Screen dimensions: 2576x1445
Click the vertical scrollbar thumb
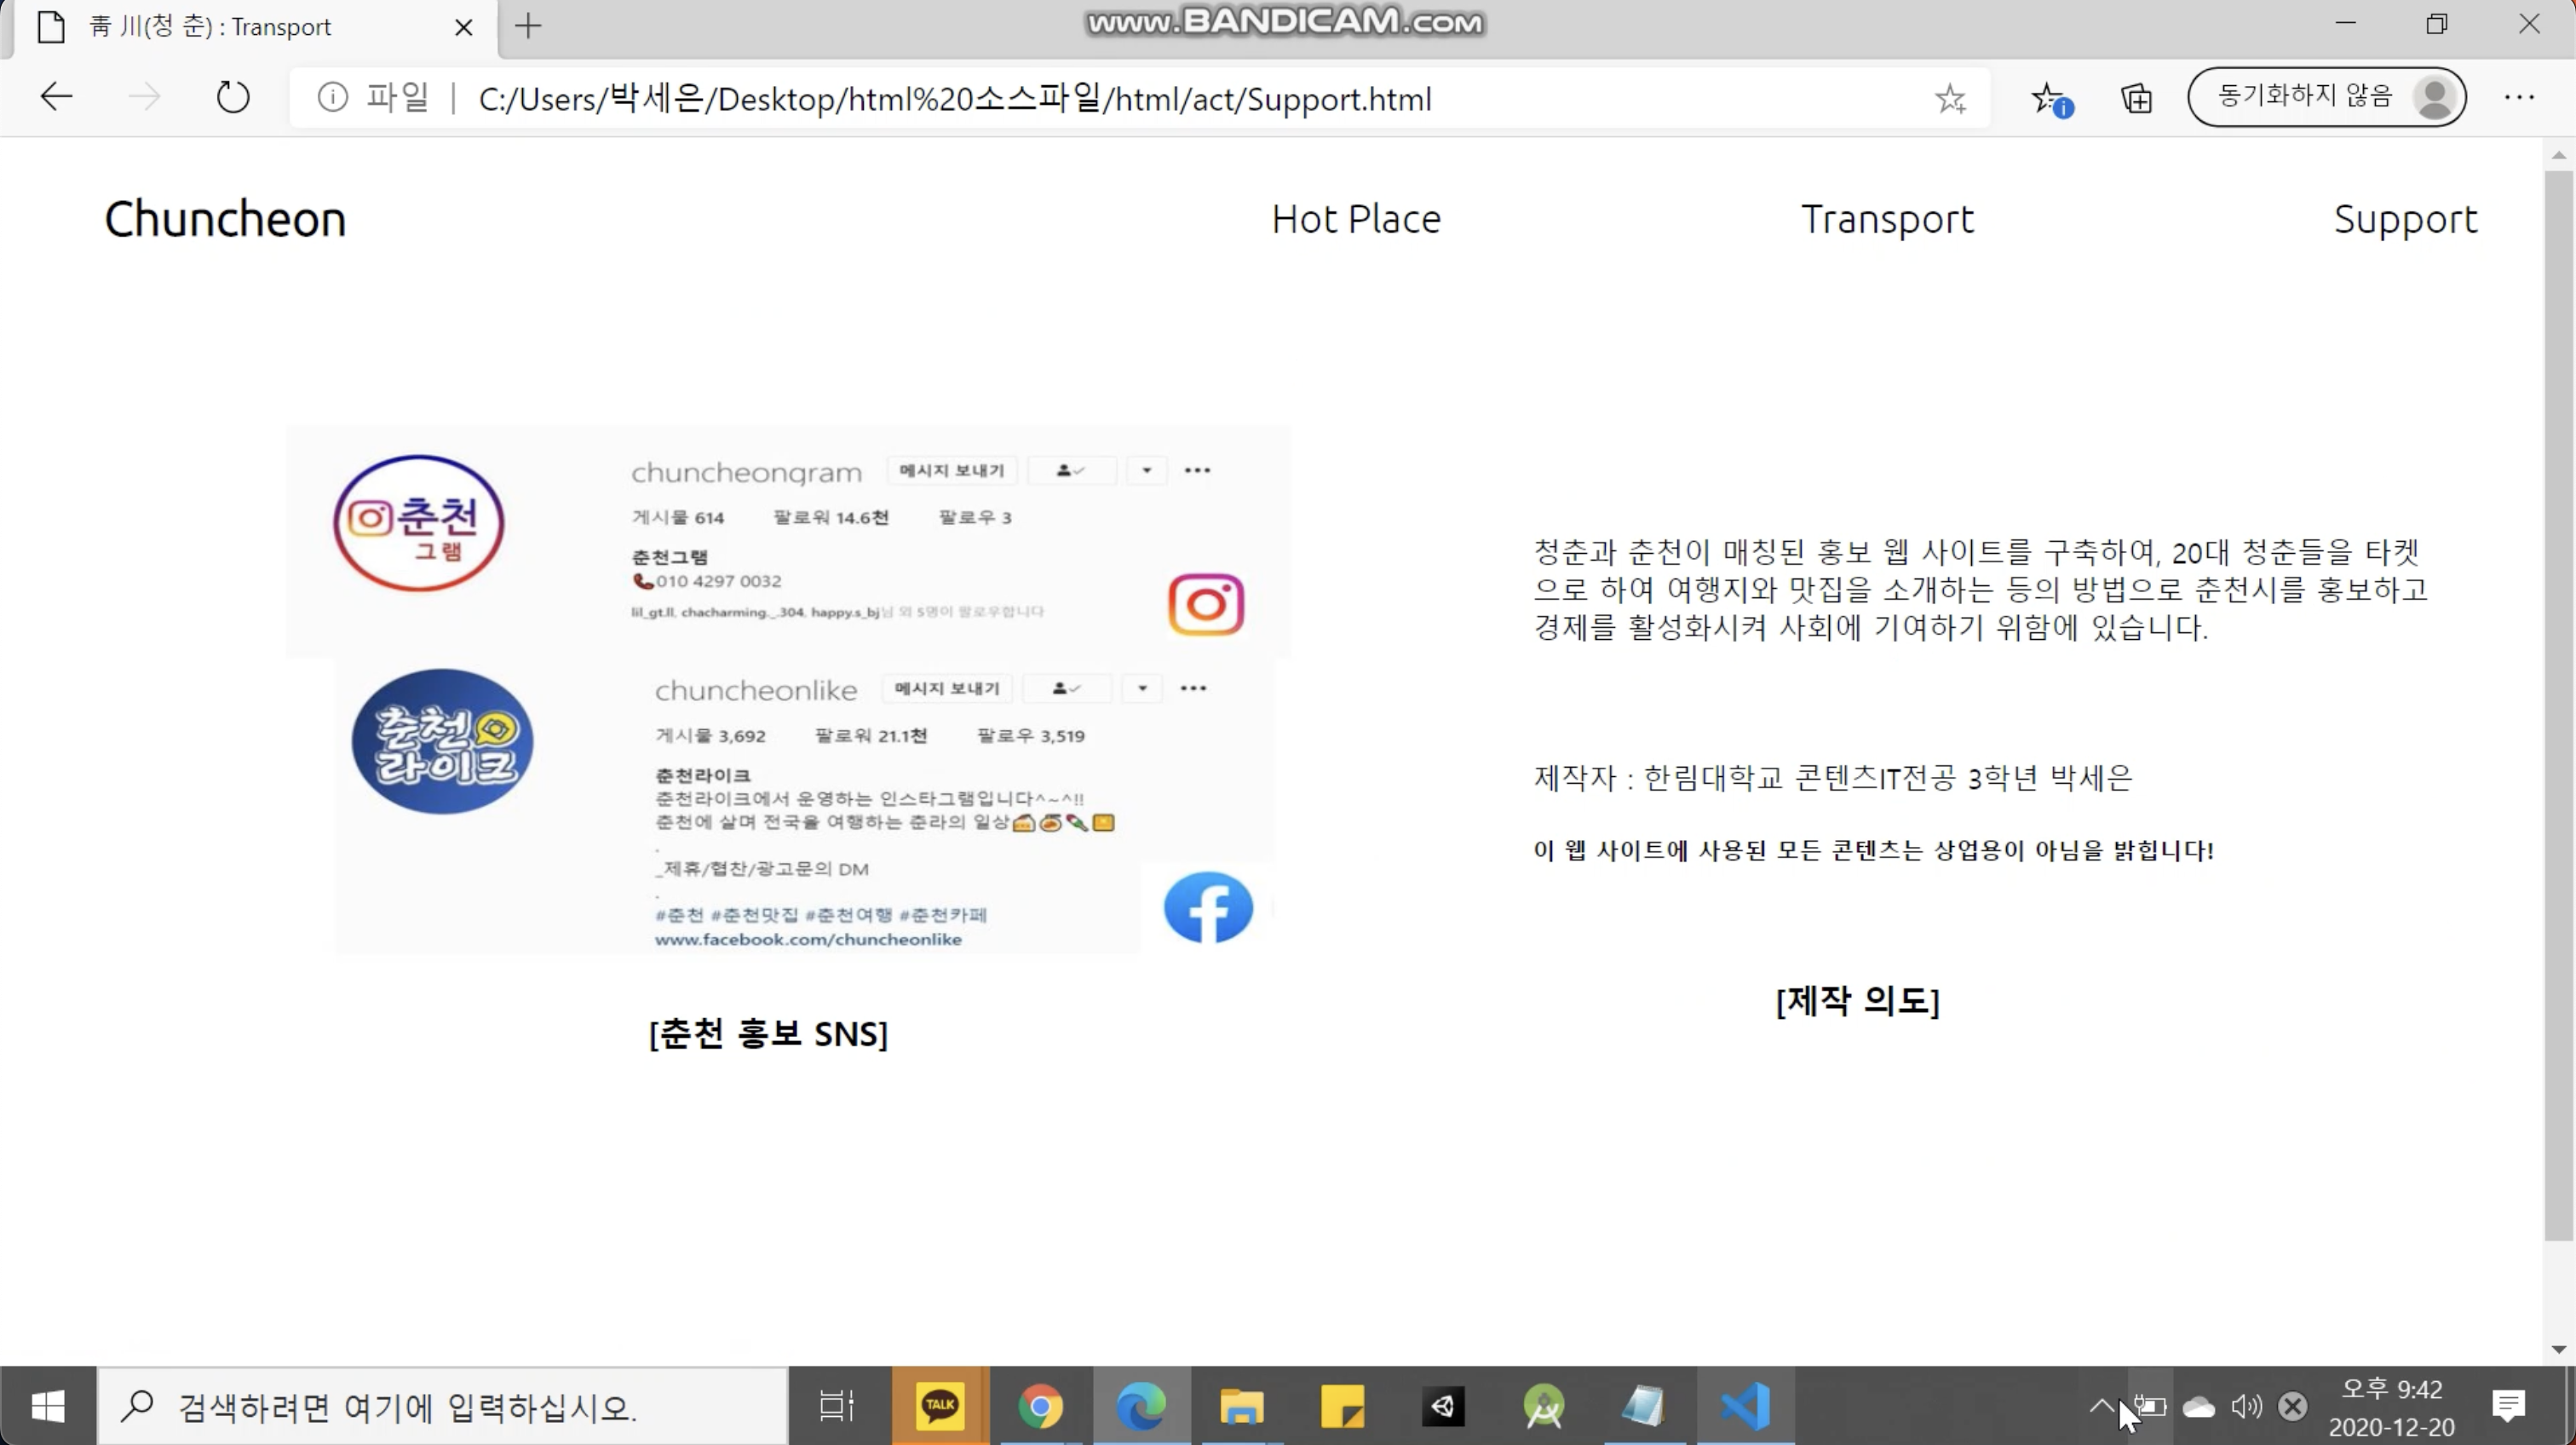tap(2558, 700)
